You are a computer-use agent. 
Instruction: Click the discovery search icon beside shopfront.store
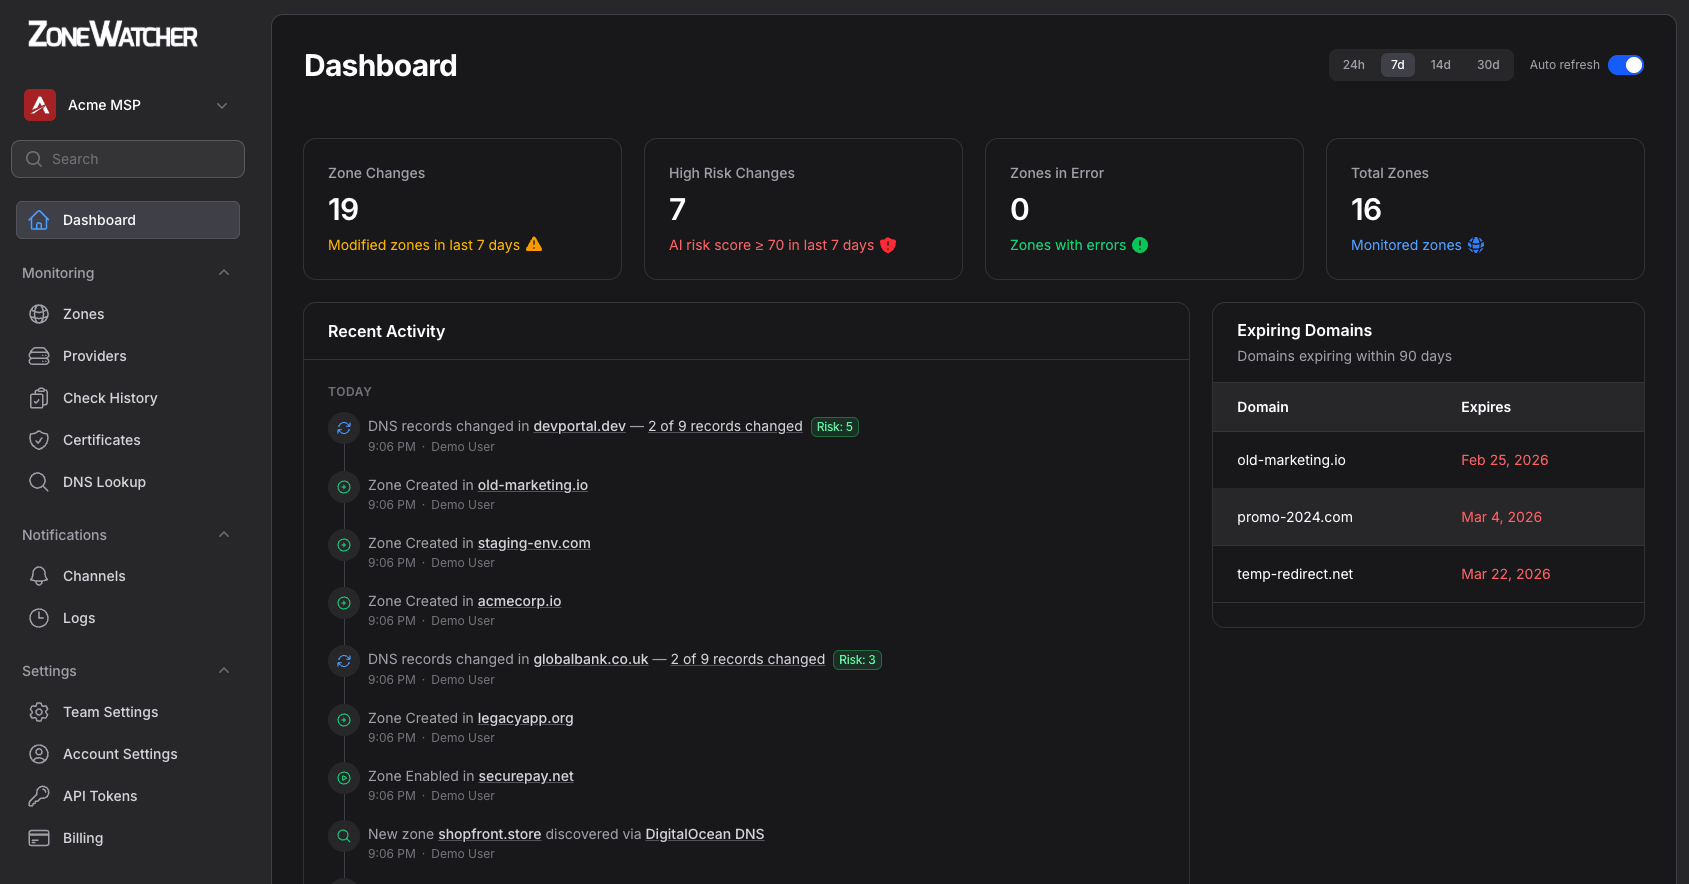(344, 836)
